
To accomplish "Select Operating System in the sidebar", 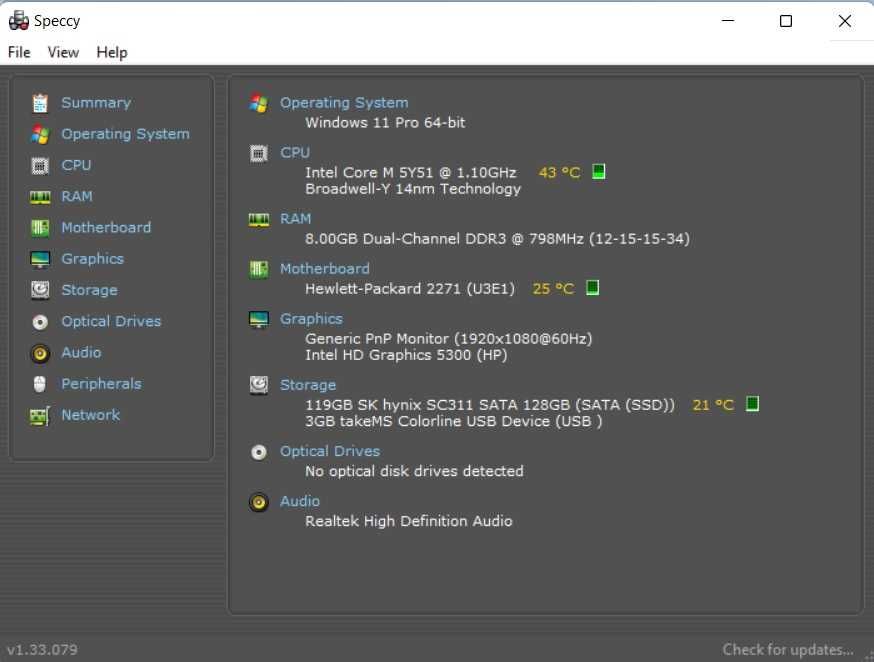I will coord(125,134).
